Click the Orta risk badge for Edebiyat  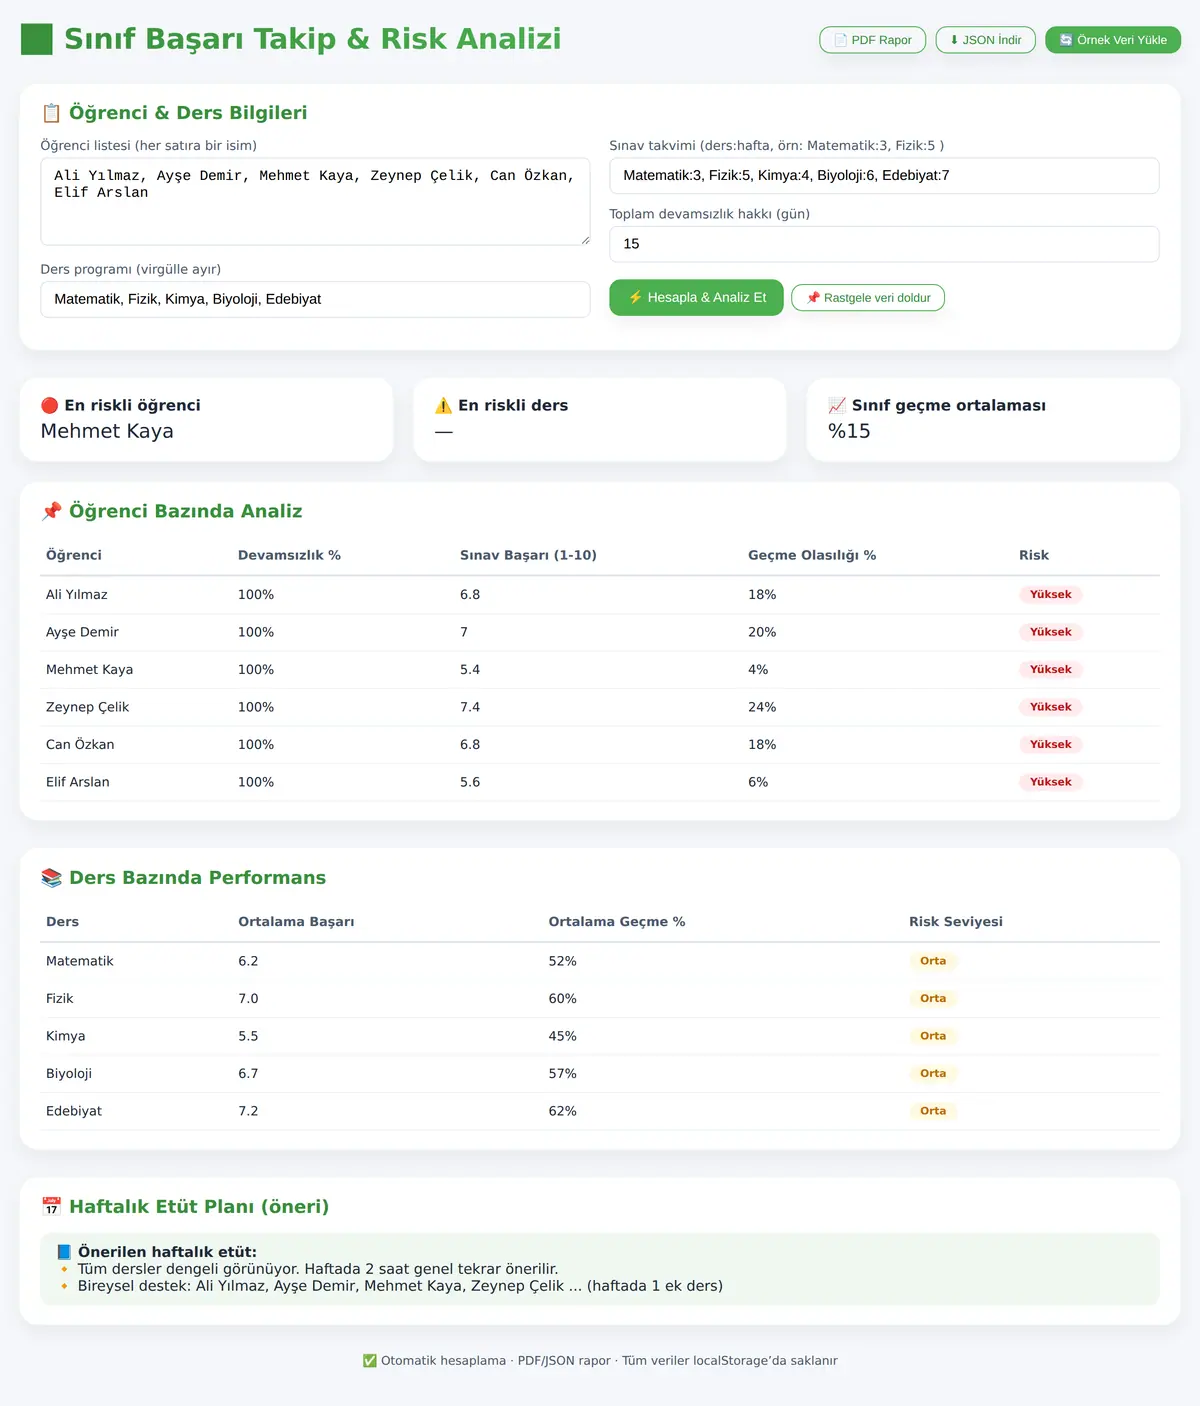[x=933, y=1111]
